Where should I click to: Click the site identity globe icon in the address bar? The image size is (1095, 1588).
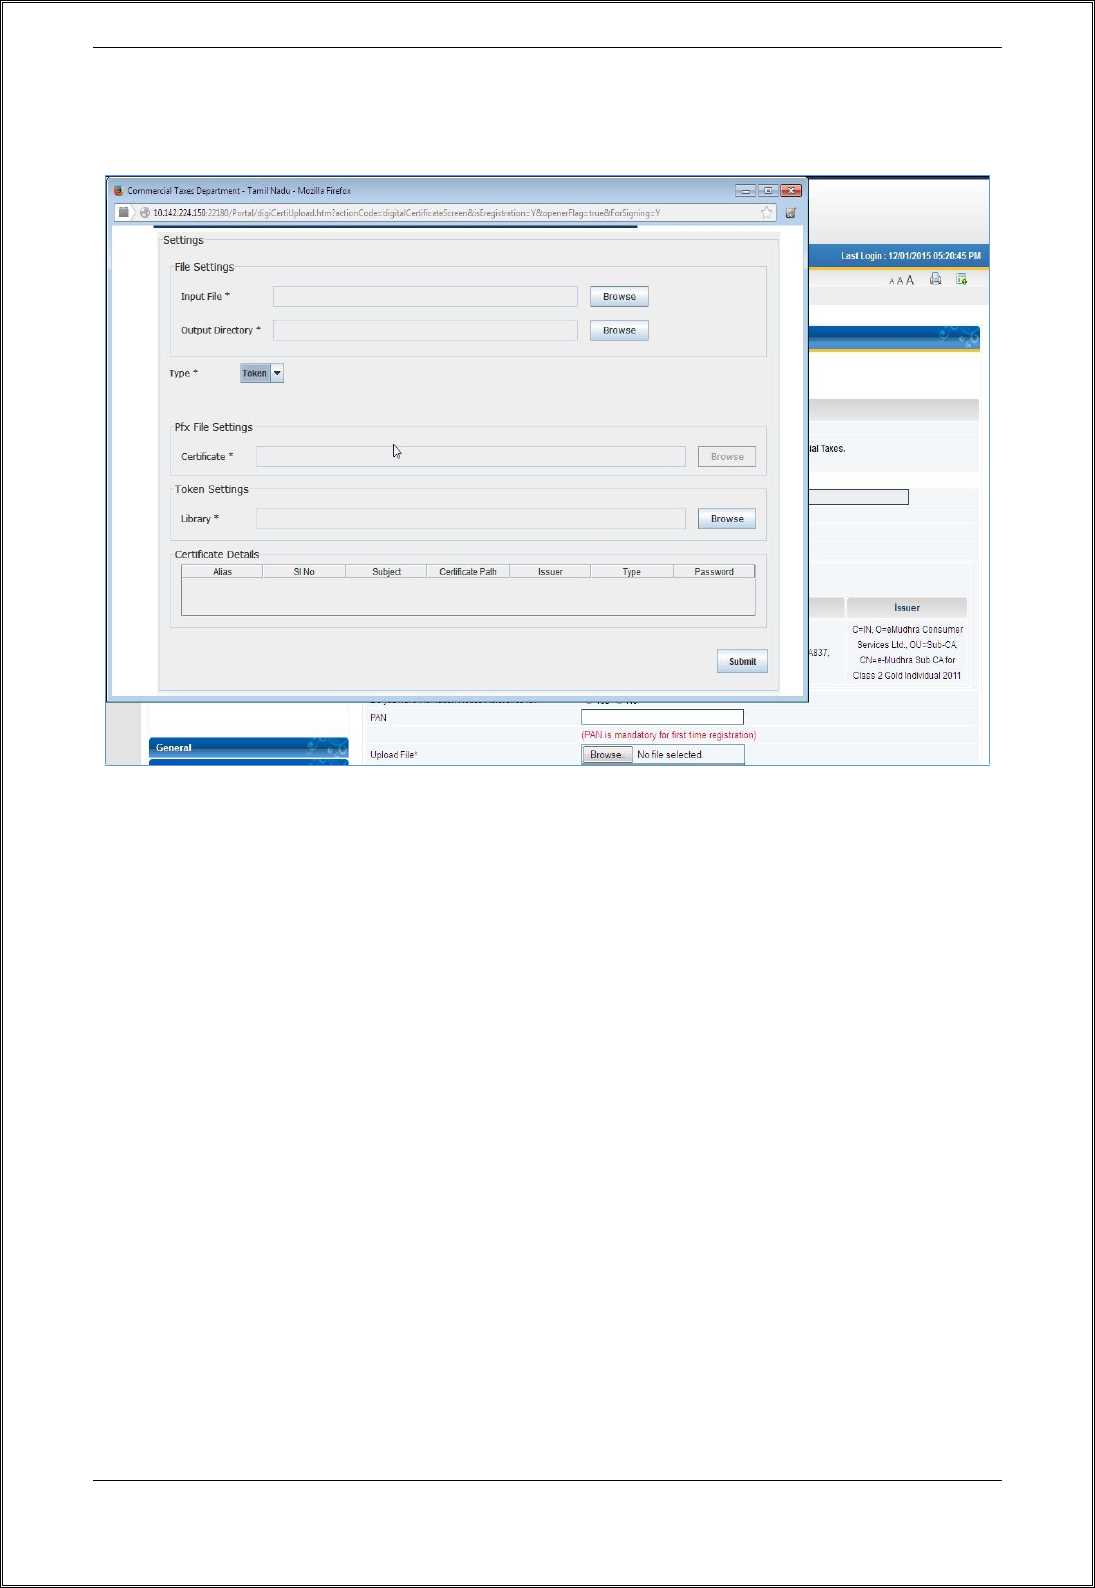point(145,212)
